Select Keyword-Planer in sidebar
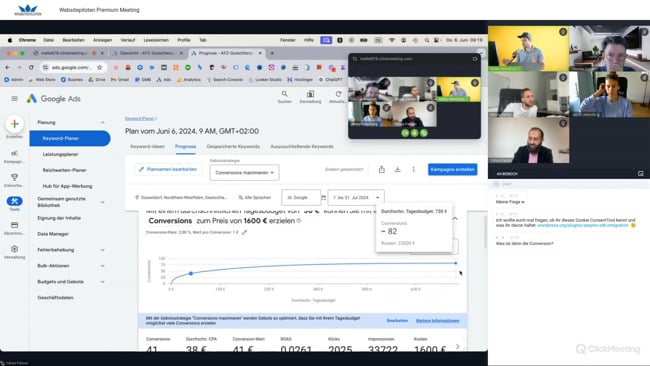Viewport: 650px width, 366px height. [x=70, y=138]
